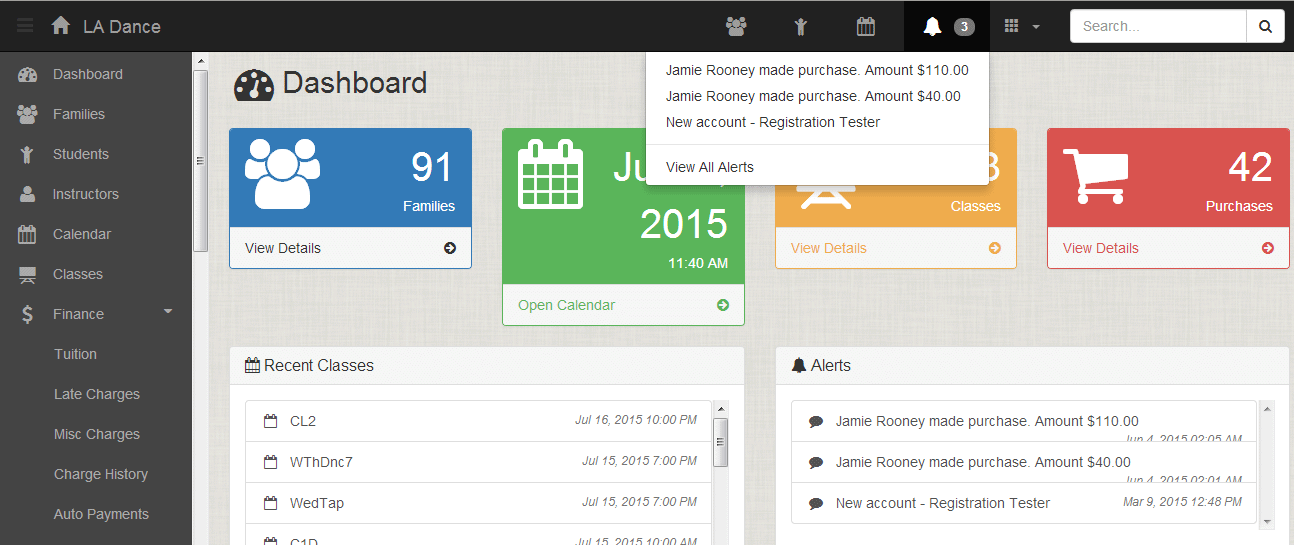The height and width of the screenshot is (545, 1294).
Task: Click the home icon beside LA Dance
Action: pos(61,26)
